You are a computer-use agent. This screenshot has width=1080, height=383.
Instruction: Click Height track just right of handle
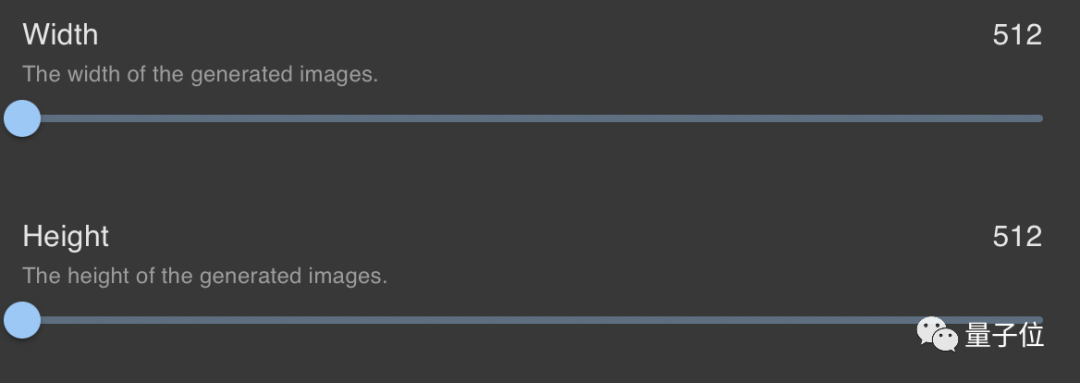coord(52,320)
